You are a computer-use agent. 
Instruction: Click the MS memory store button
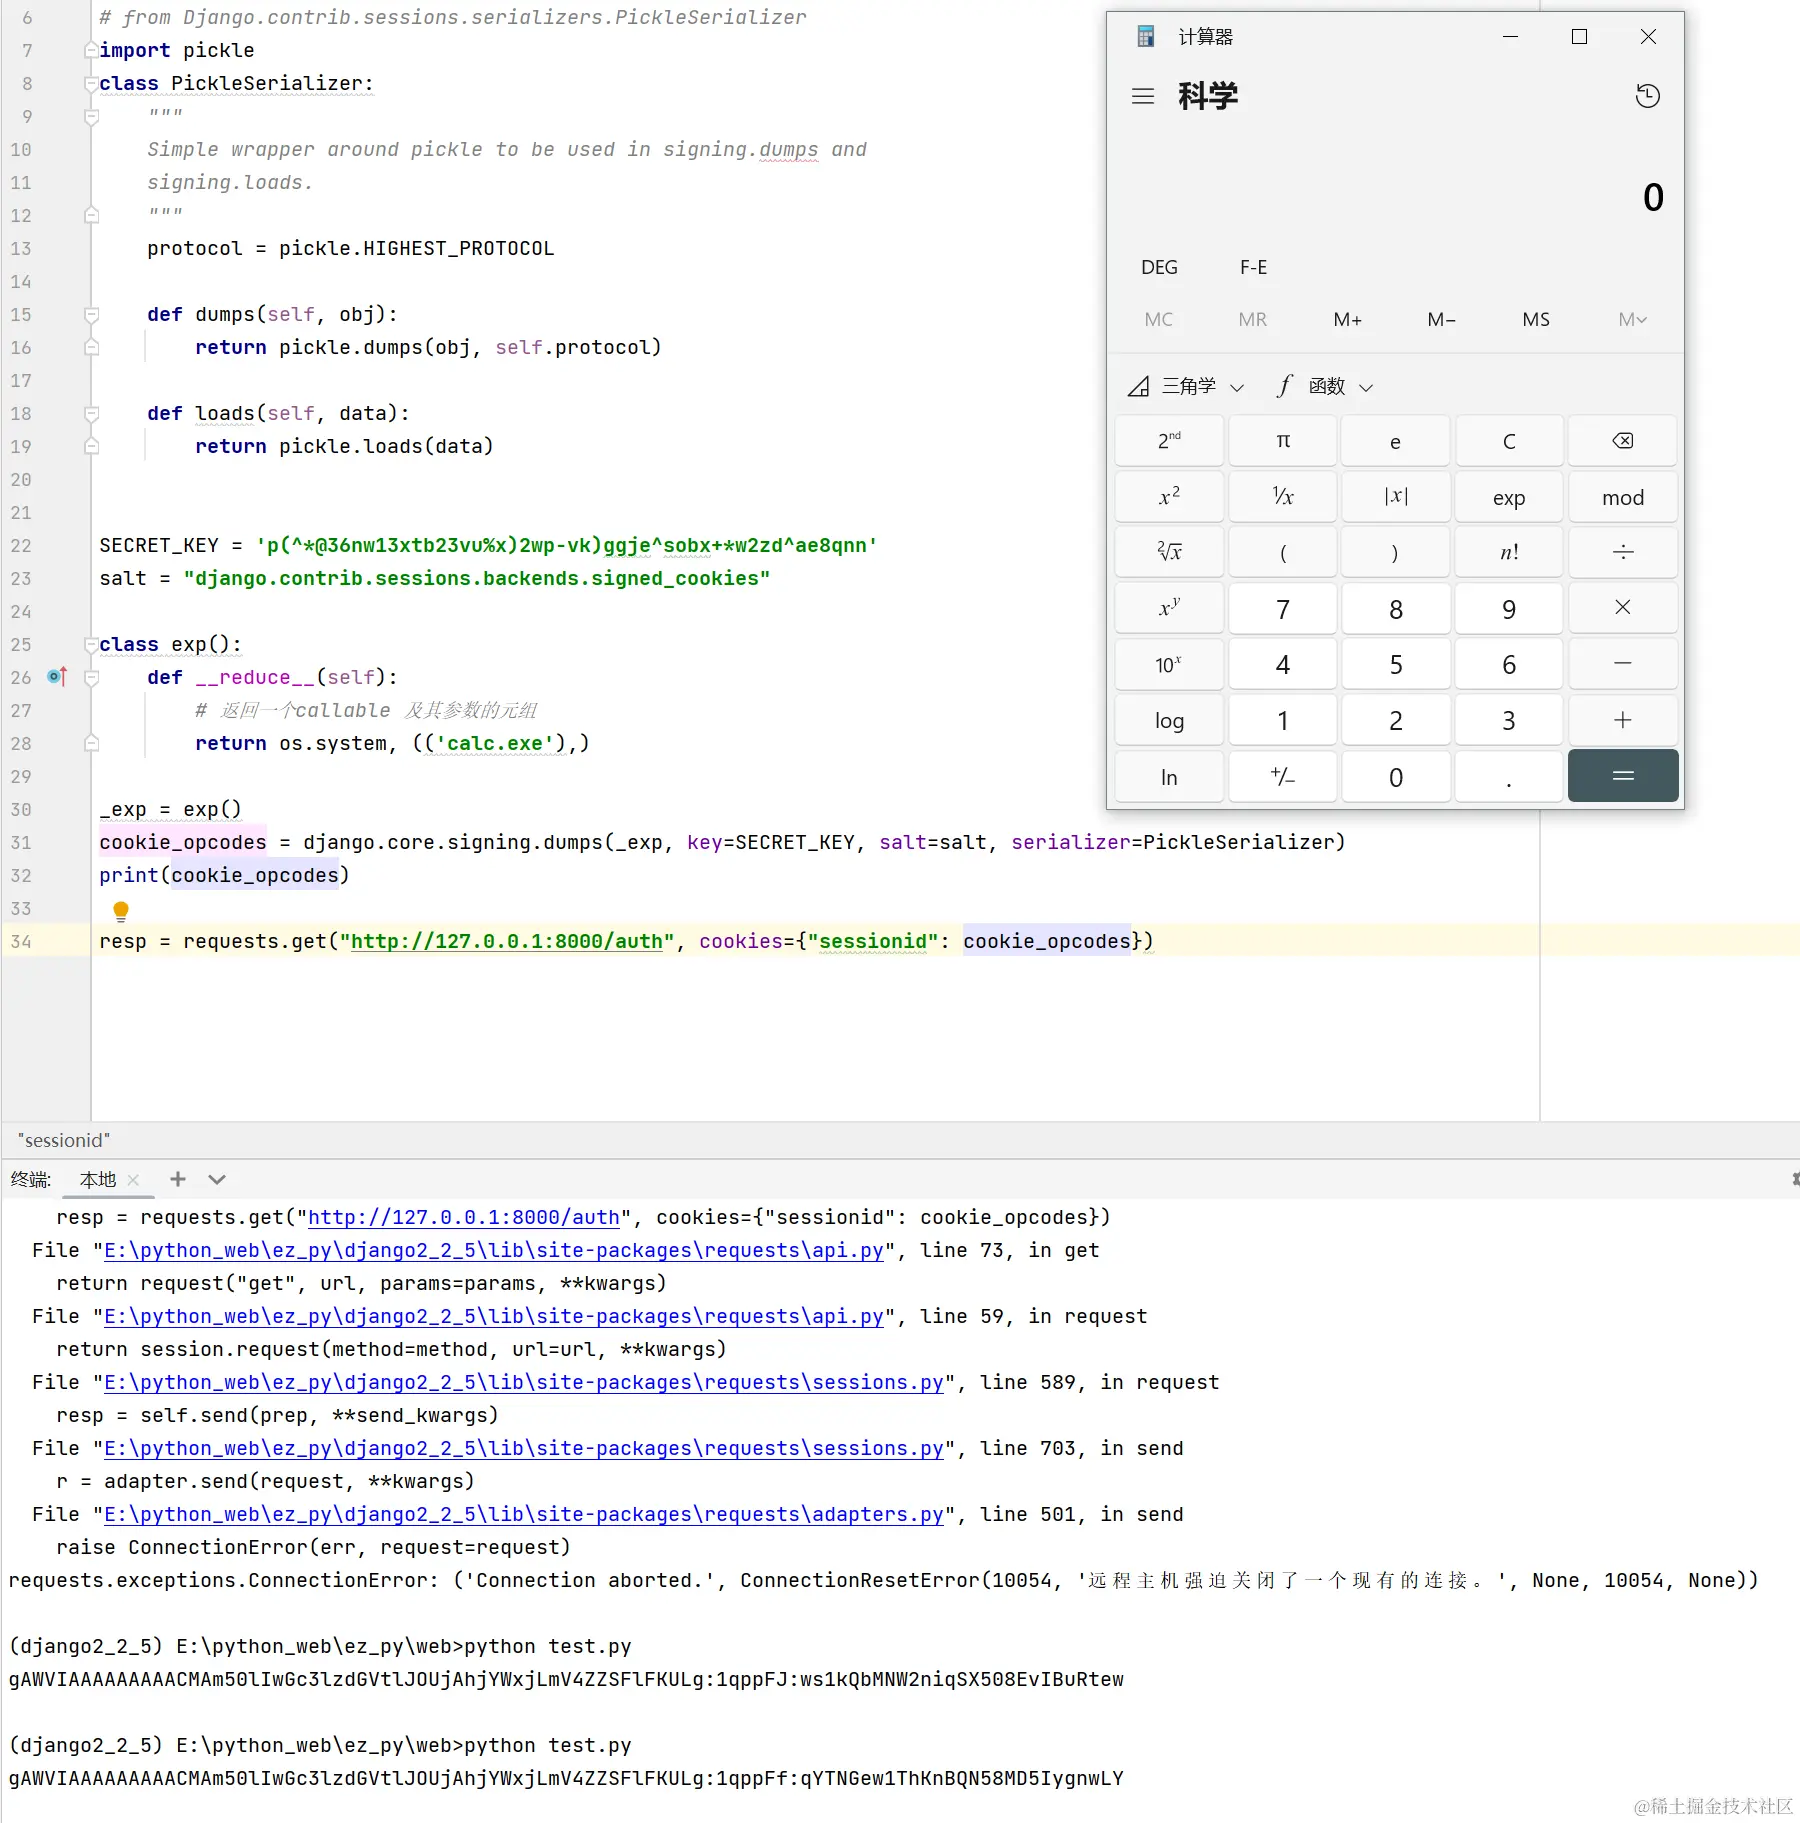1536,320
